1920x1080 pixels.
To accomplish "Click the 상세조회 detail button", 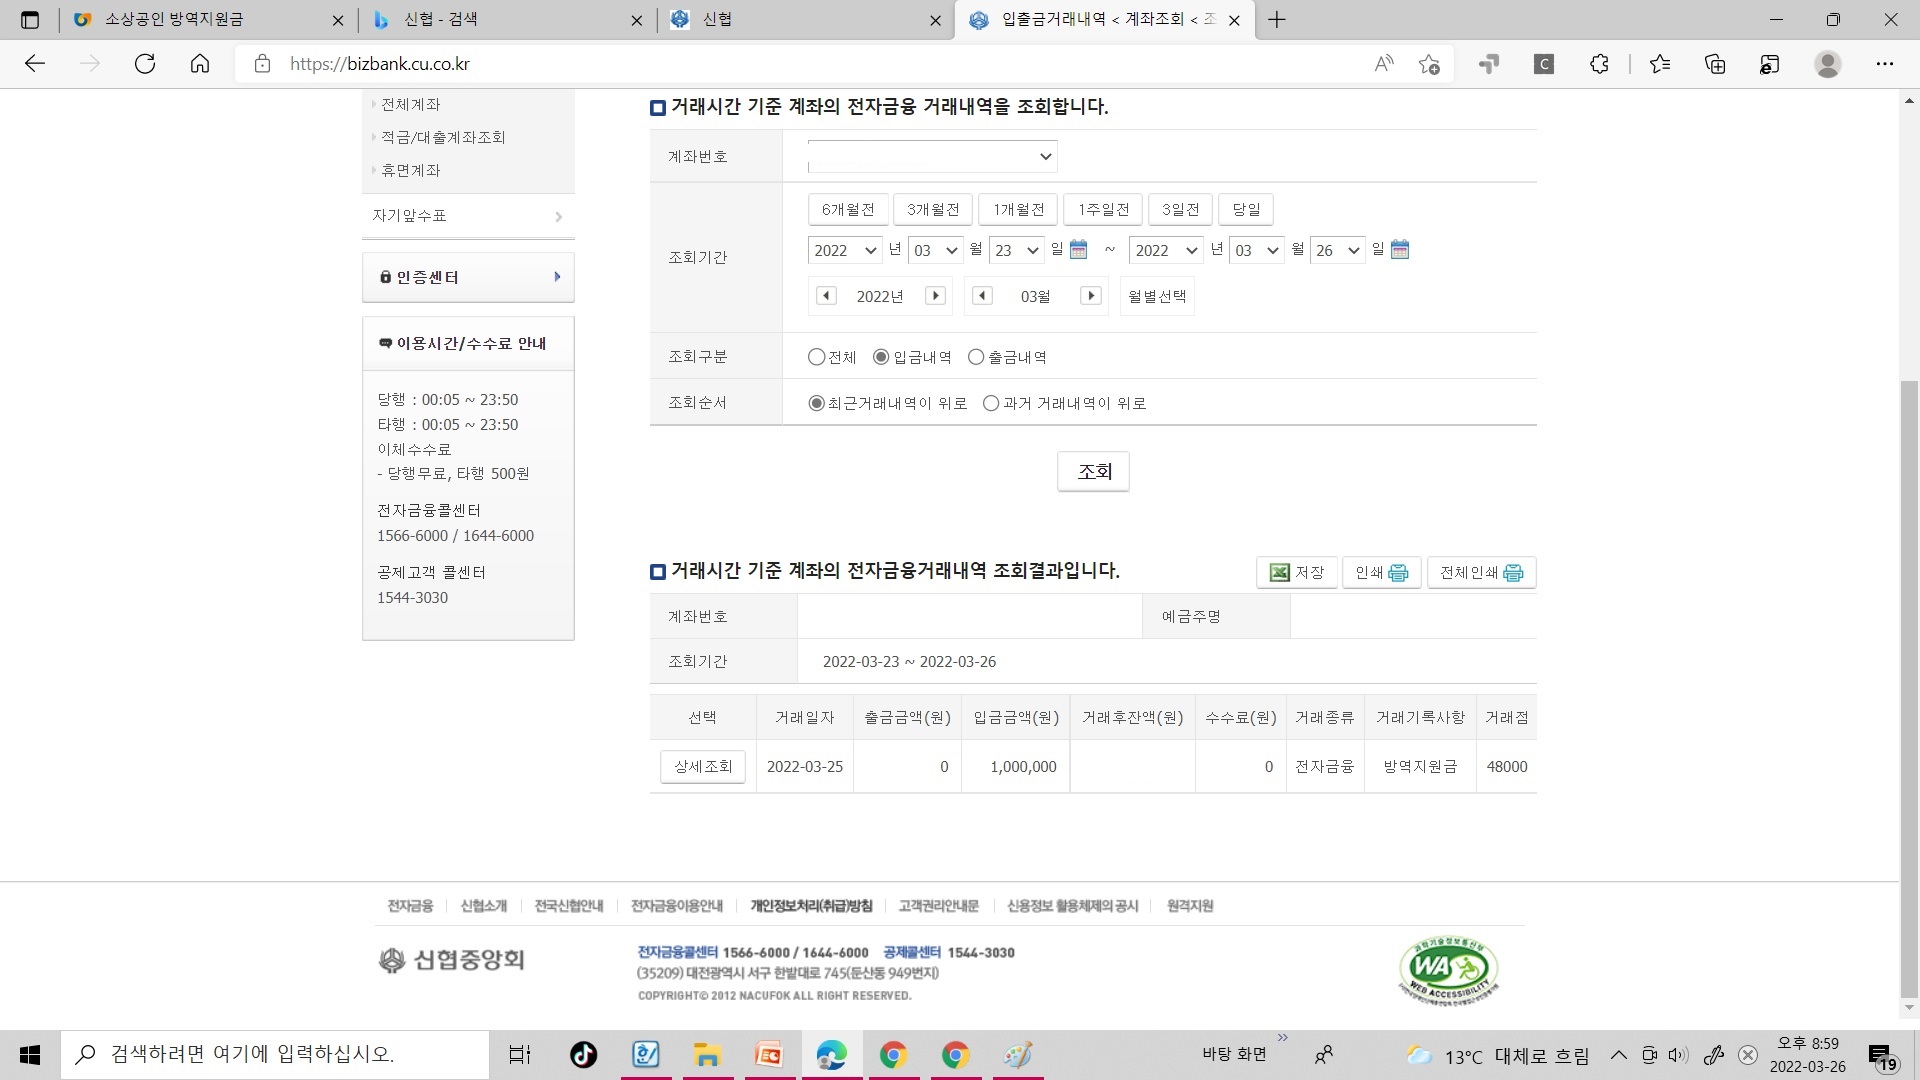I will pyautogui.click(x=702, y=766).
